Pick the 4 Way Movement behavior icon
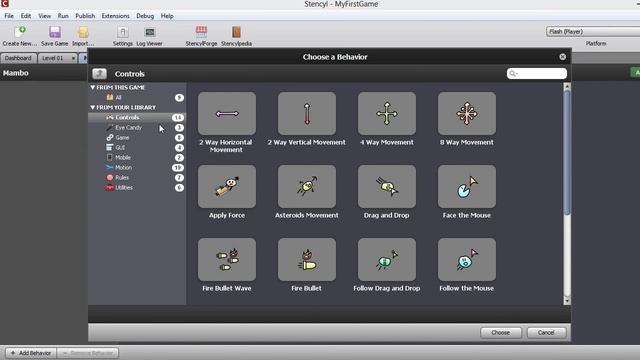Screen dimensions: 640x360 (387, 113)
